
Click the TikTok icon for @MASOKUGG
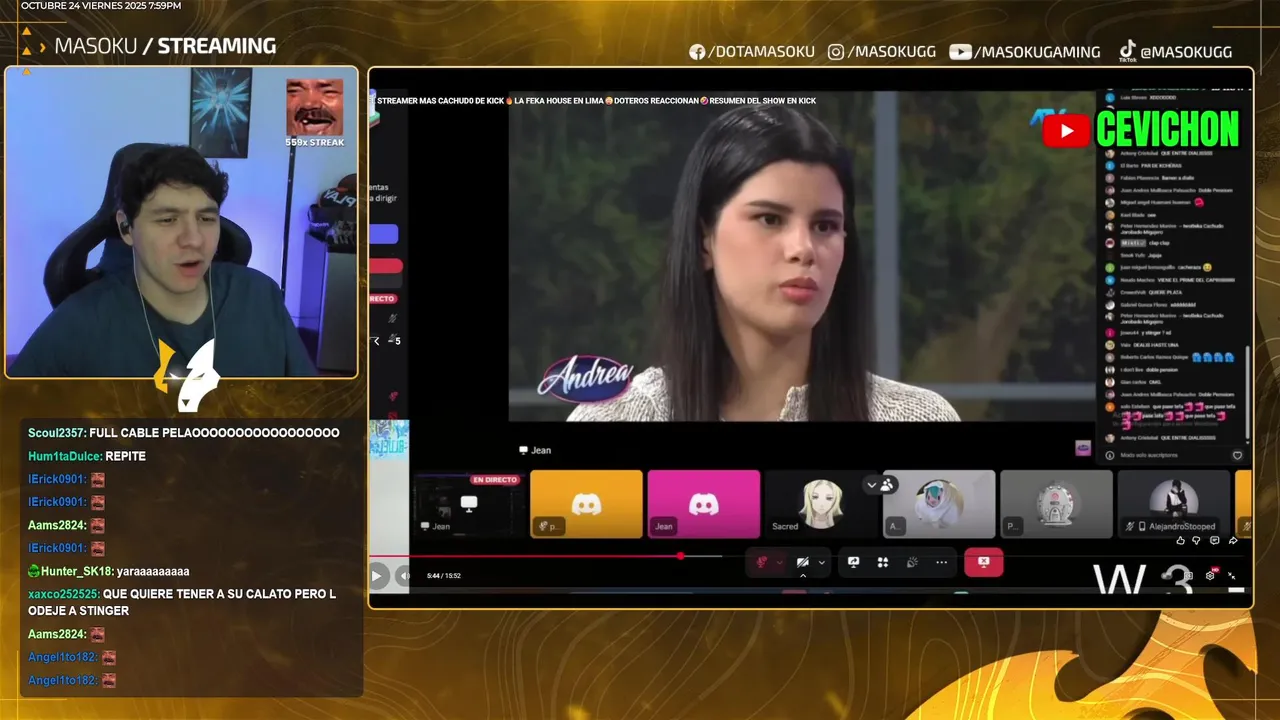tap(1127, 51)
